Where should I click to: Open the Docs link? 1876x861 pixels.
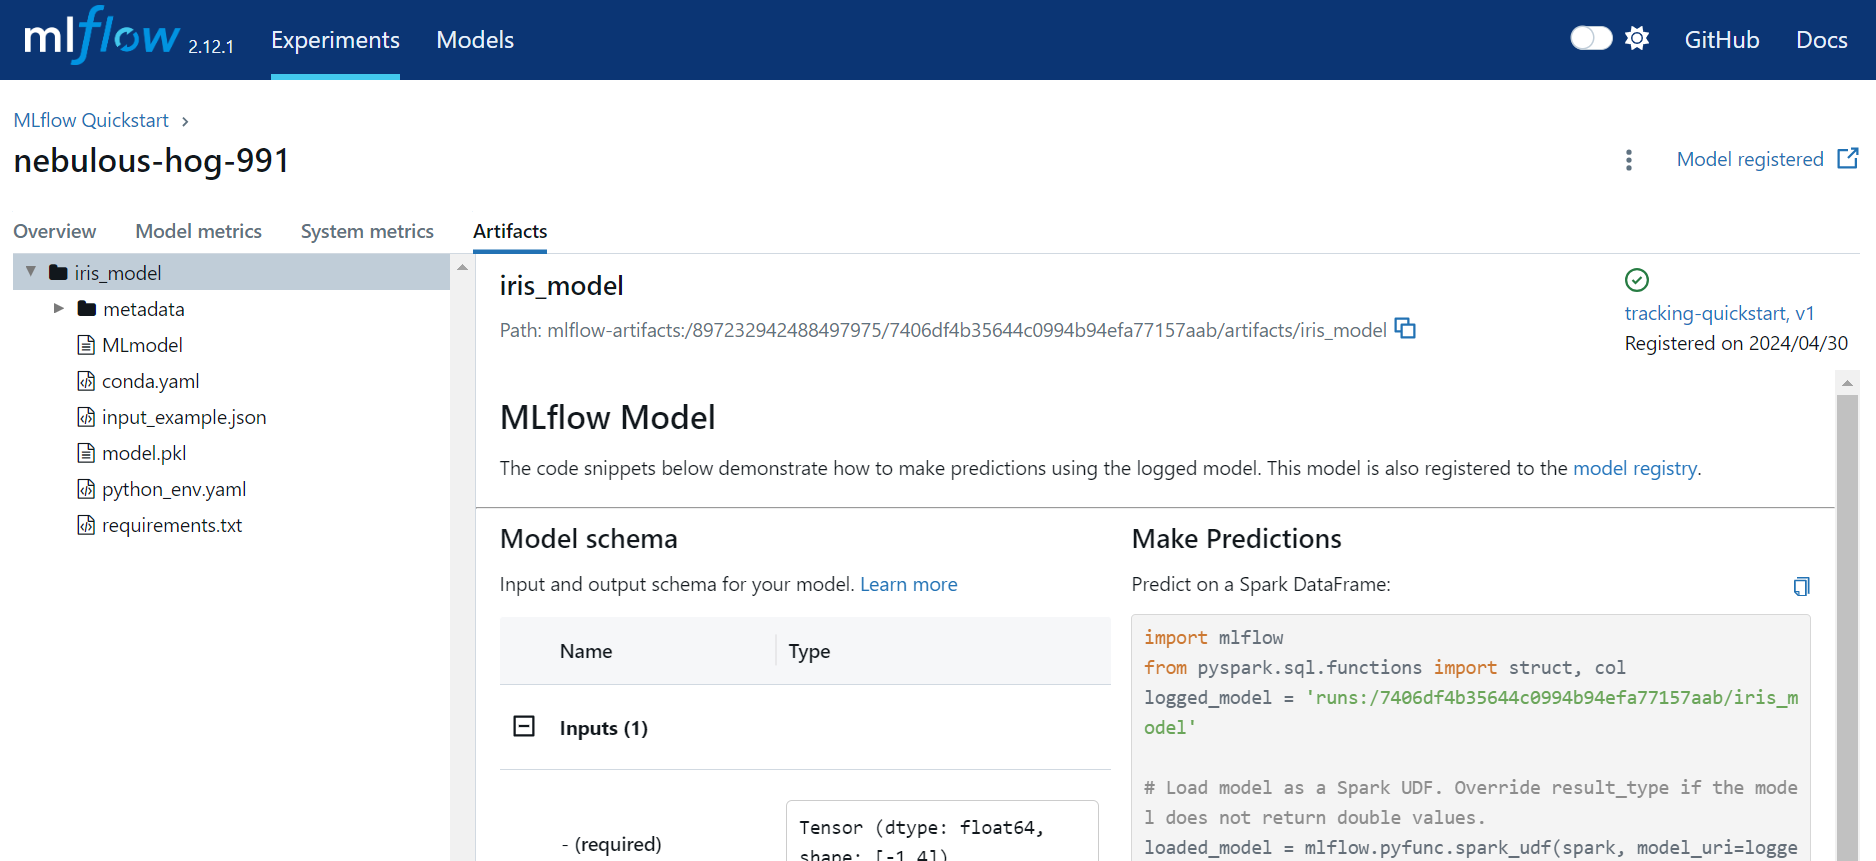pyautogui.click(x=1821, y=40)
